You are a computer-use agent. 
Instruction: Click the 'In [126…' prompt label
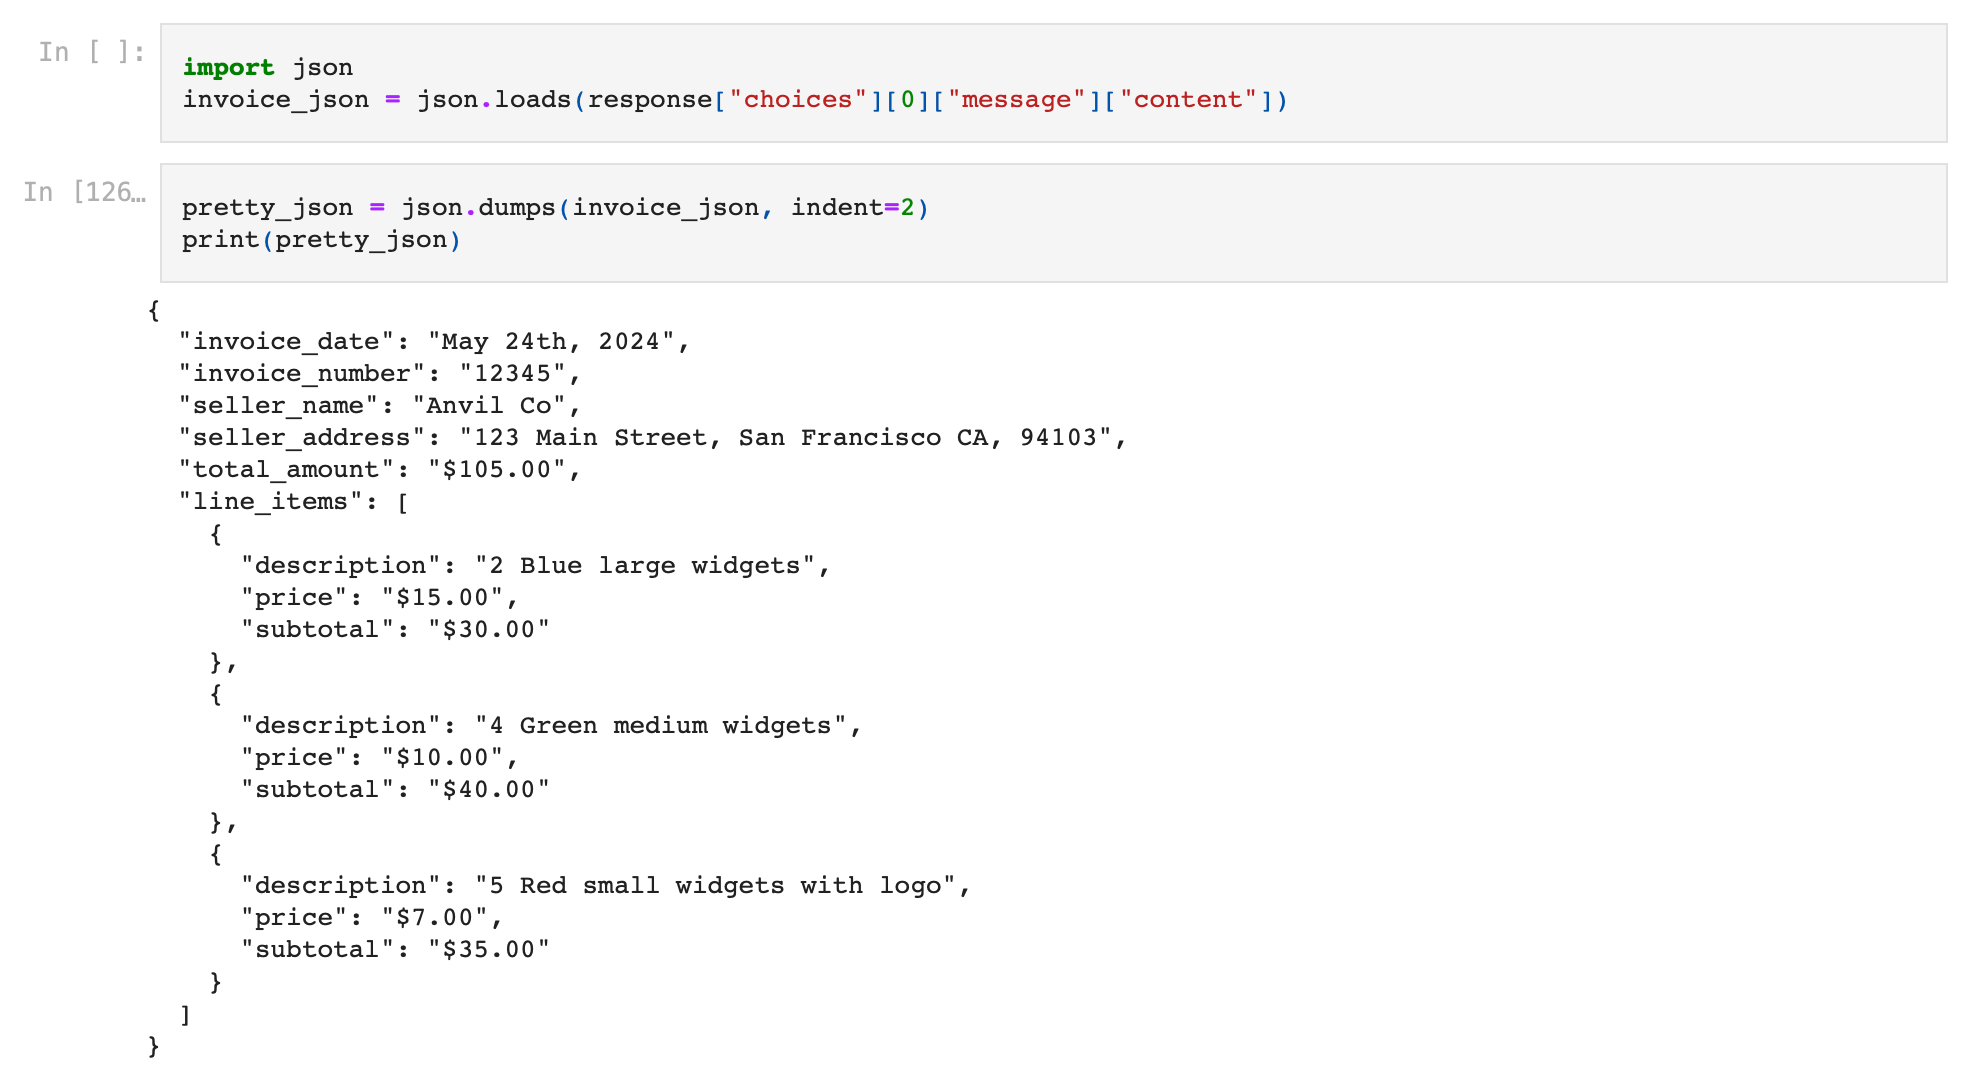(x=85, y=192)
